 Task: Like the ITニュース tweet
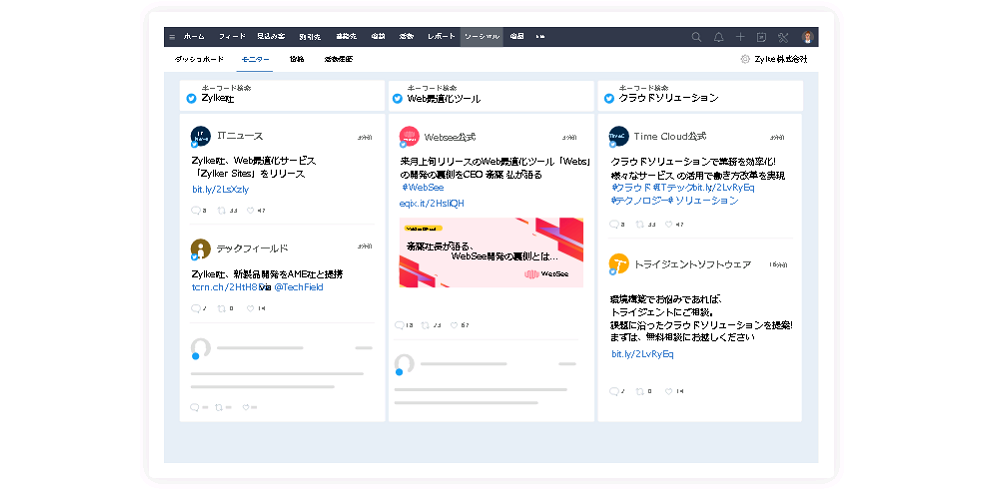pos(251,210)
